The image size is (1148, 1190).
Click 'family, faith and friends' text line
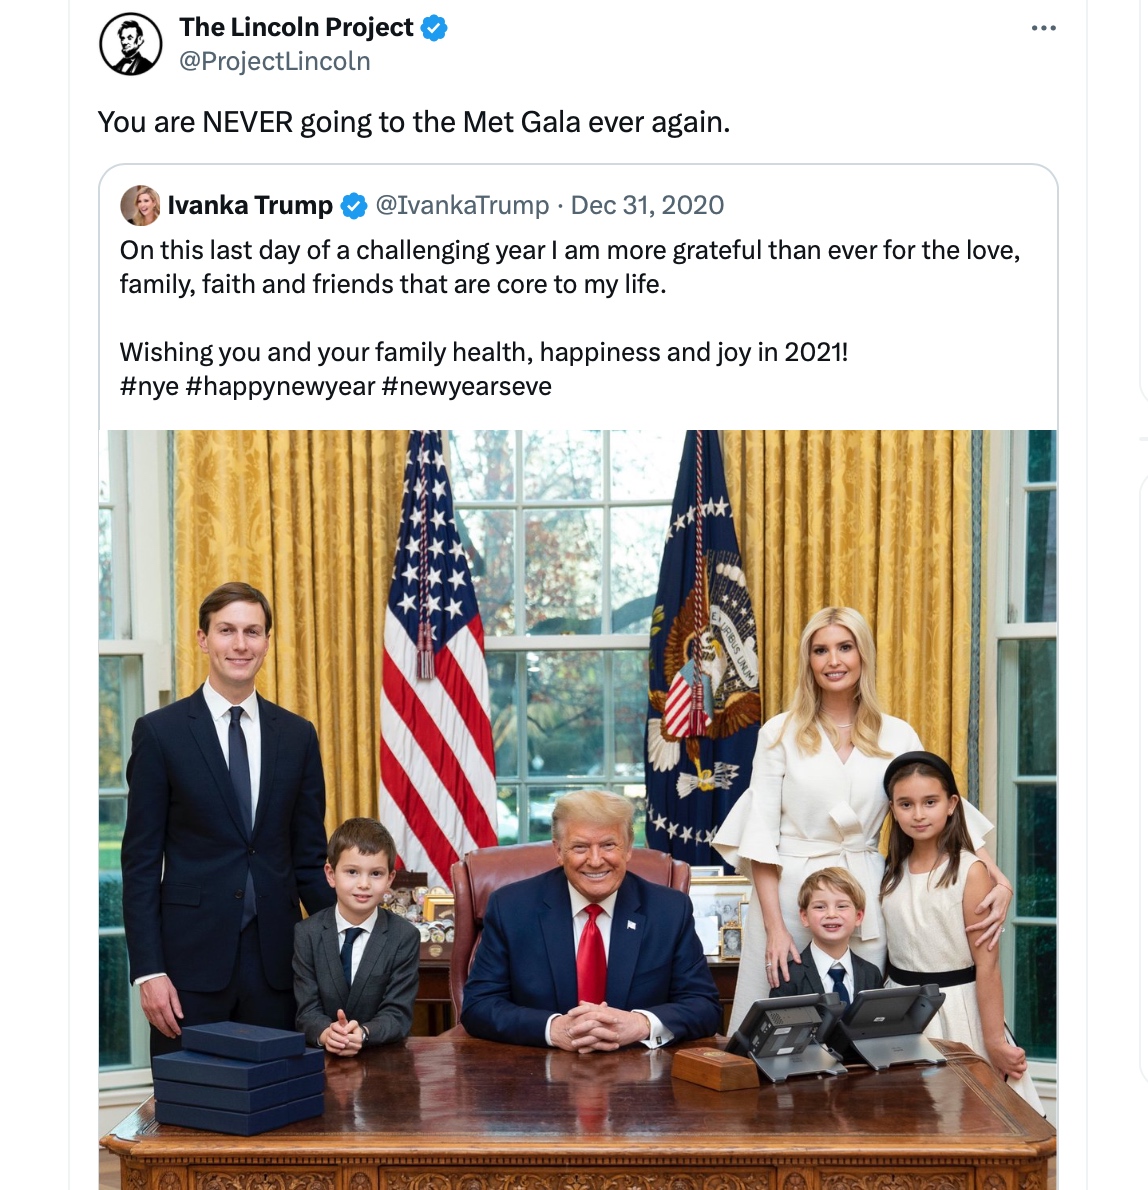(x=393, y=284)
